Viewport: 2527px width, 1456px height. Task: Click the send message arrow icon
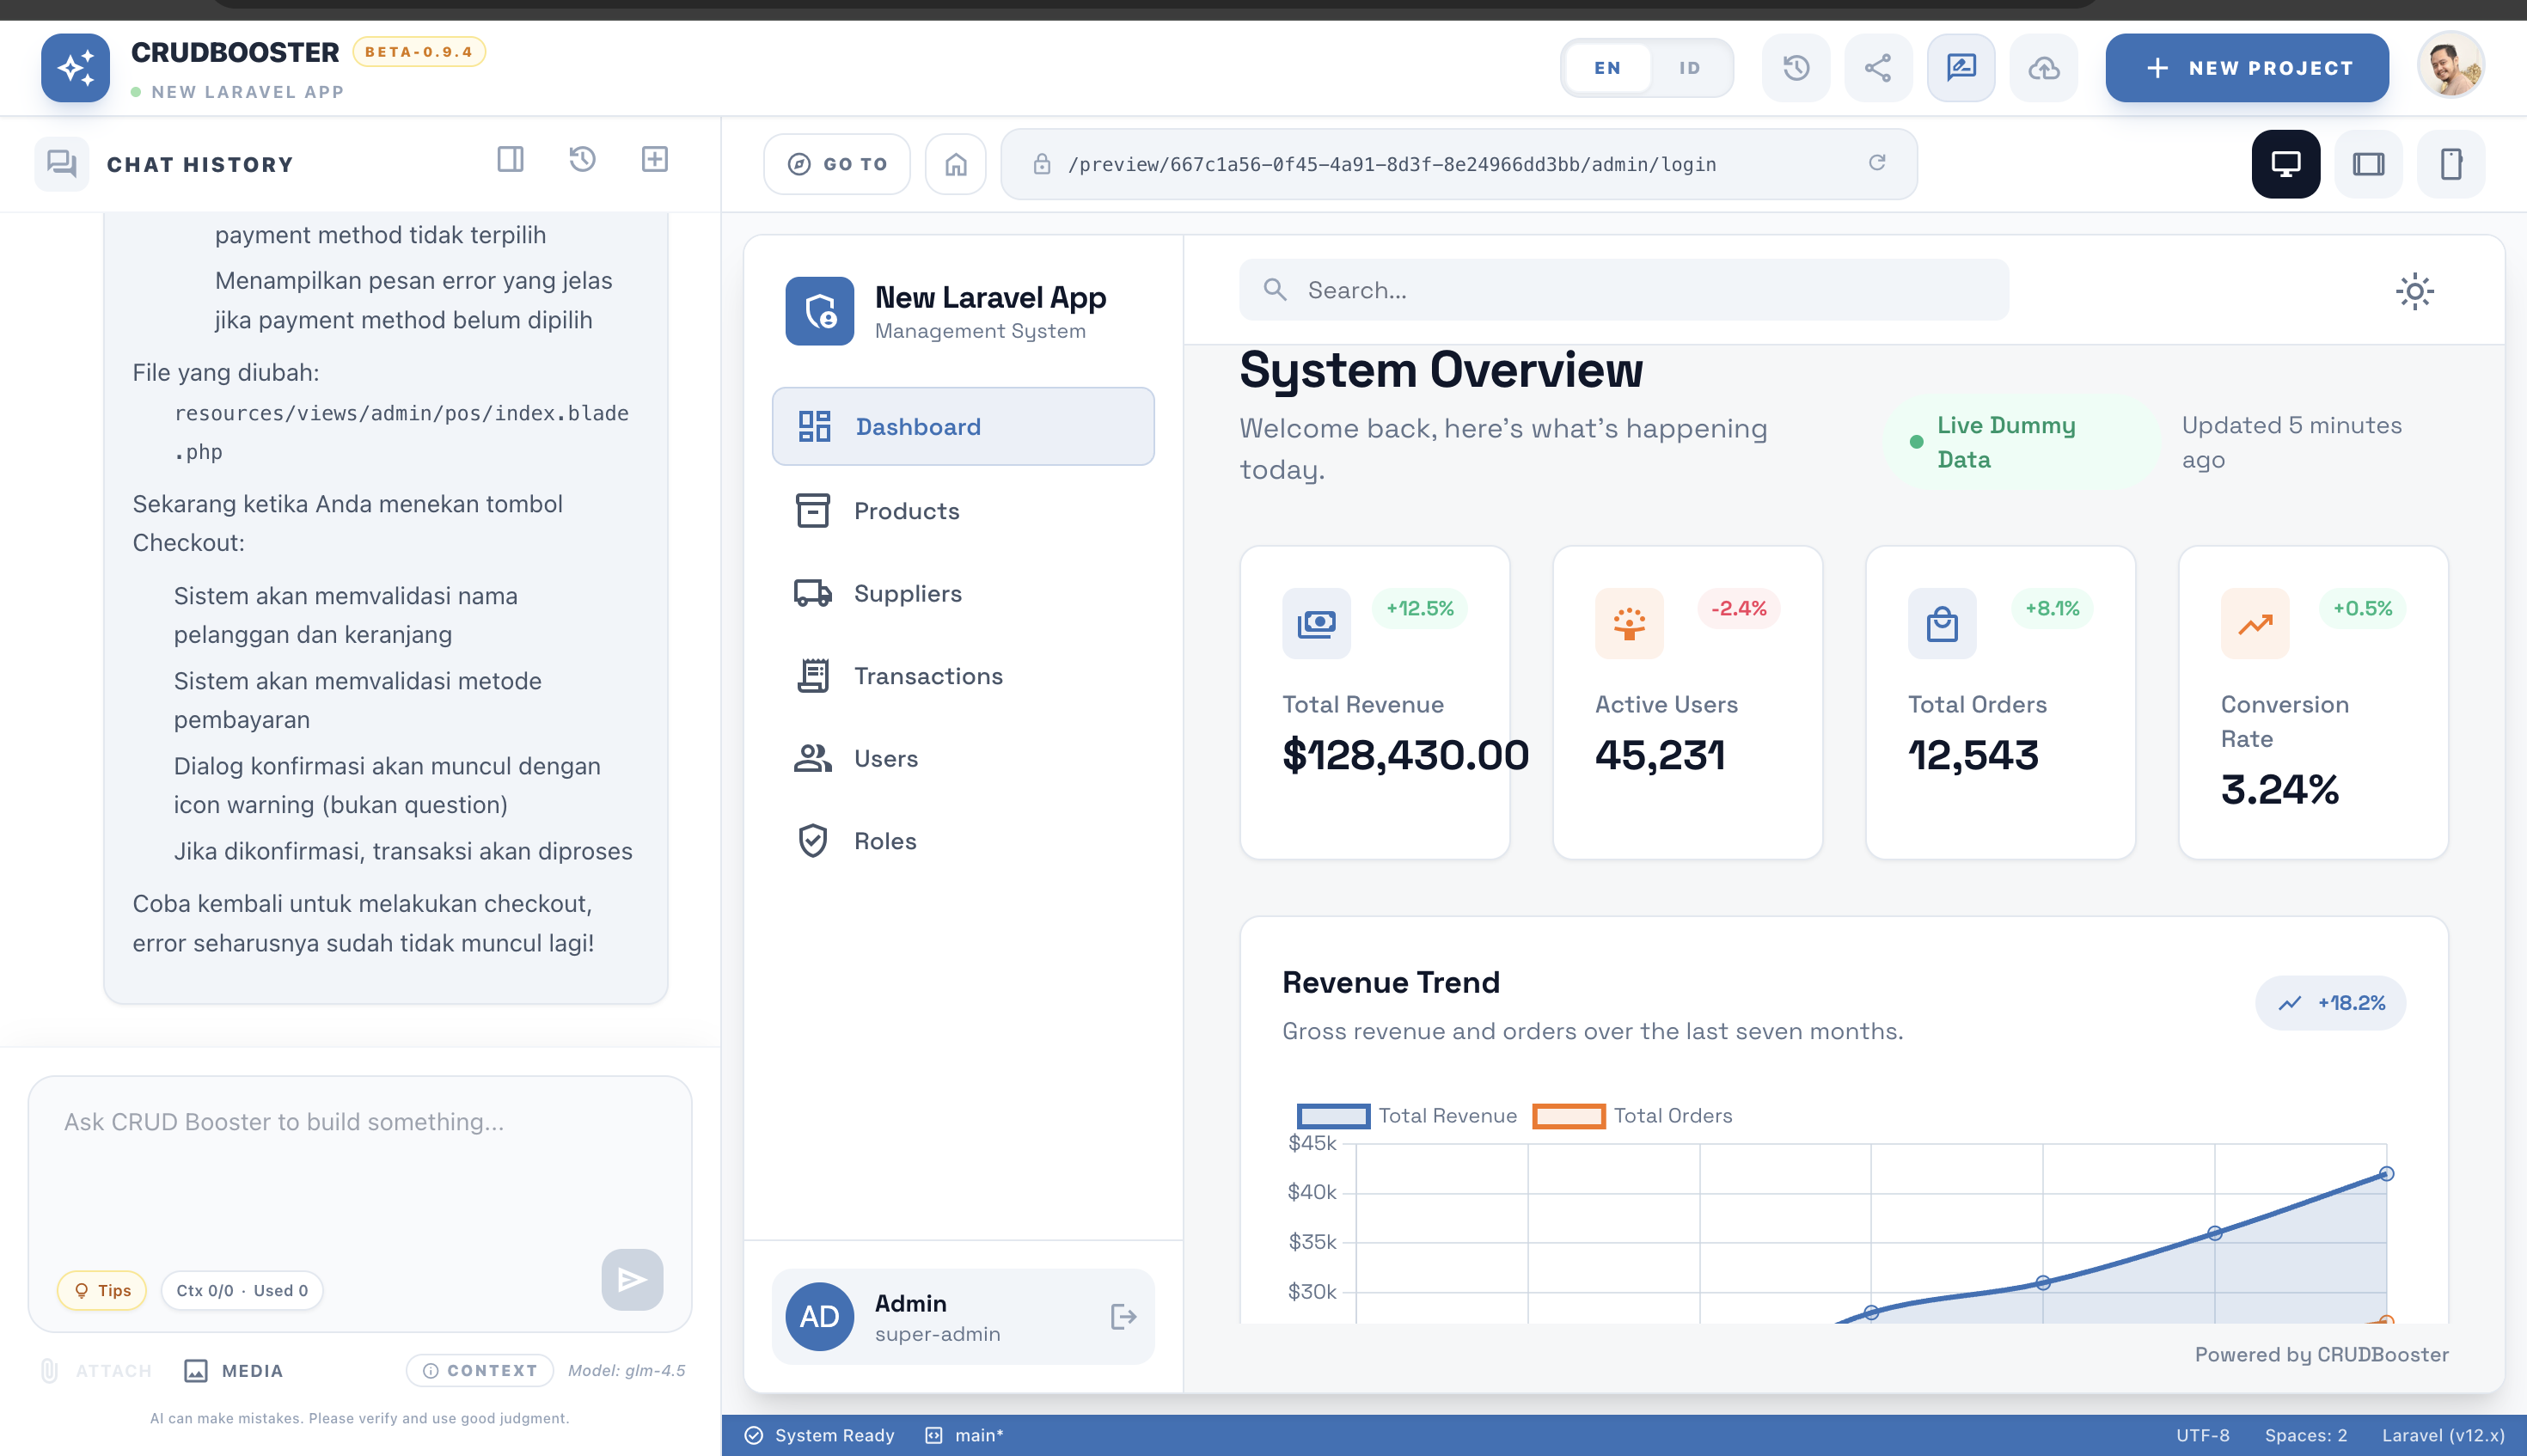(x=631, y=1279)
